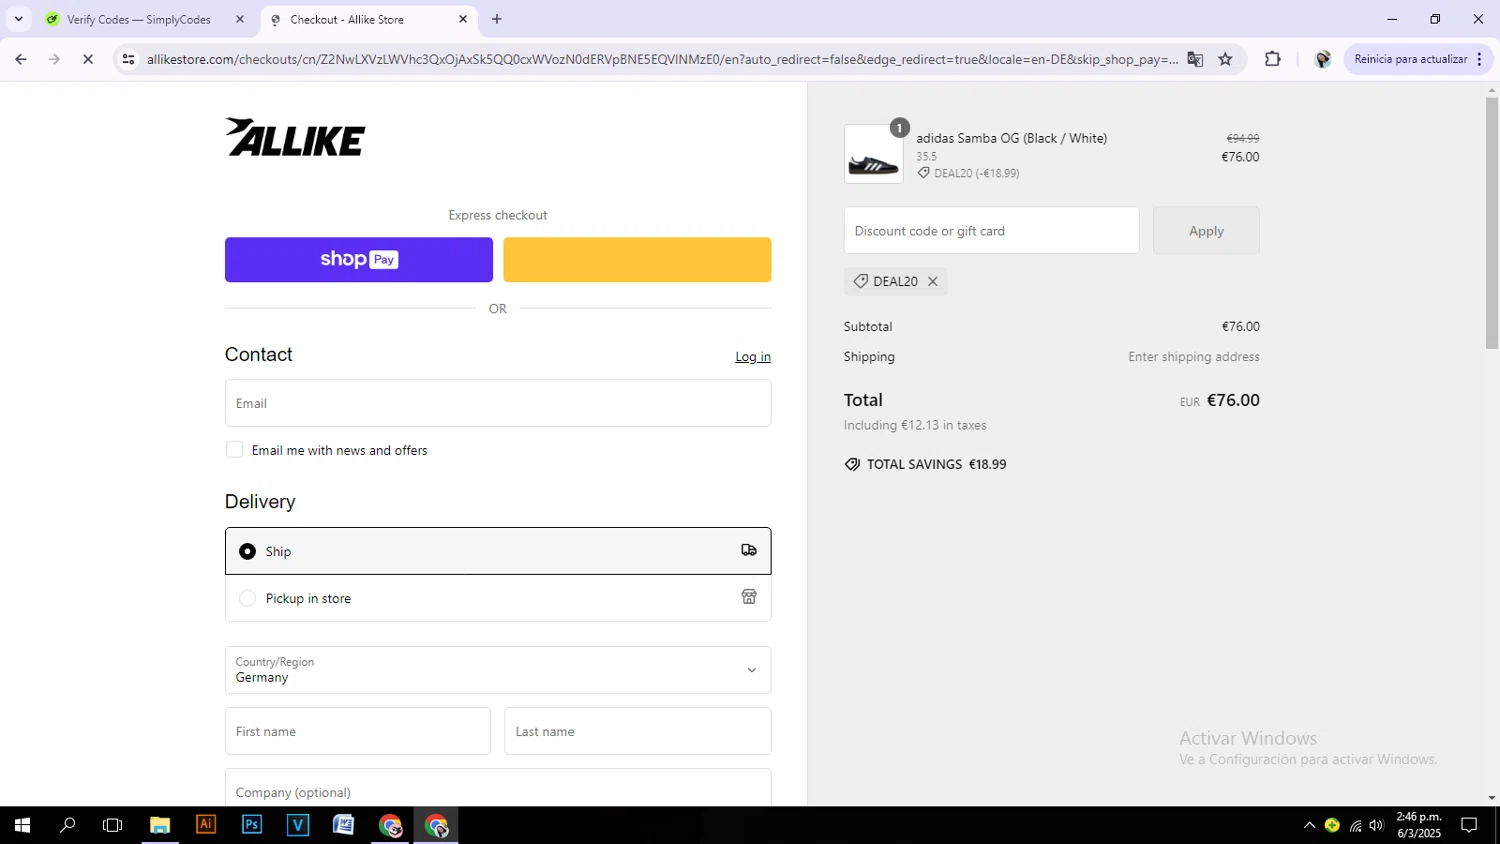Screen dimensions: 1500x844
Task: Click the translate page icon
Action: tap(1195, 59)
